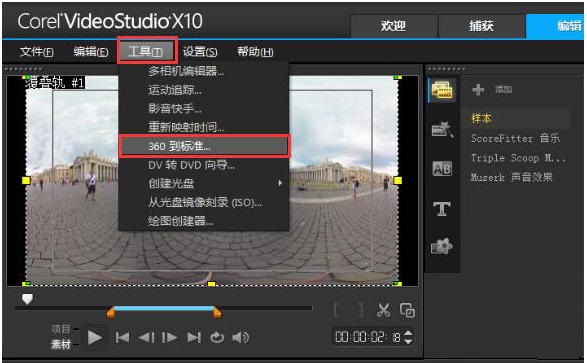The width and height of the screenshot is (587, 363).
Task: Open the 编辑(E) menu
Action: (x=91, y=51)
